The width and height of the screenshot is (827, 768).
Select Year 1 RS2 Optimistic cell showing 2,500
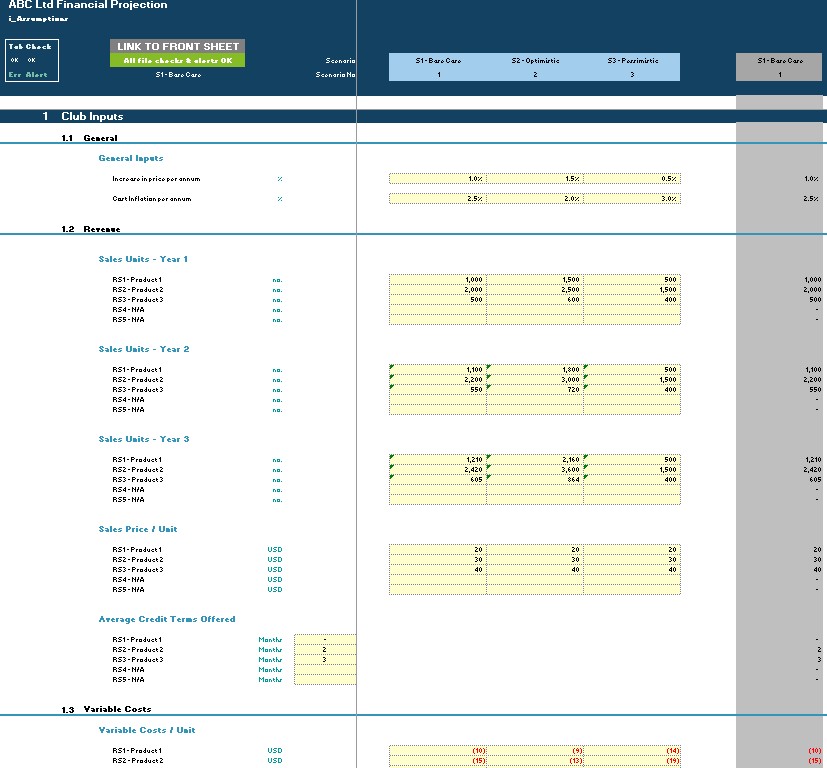tap(534, 290)
